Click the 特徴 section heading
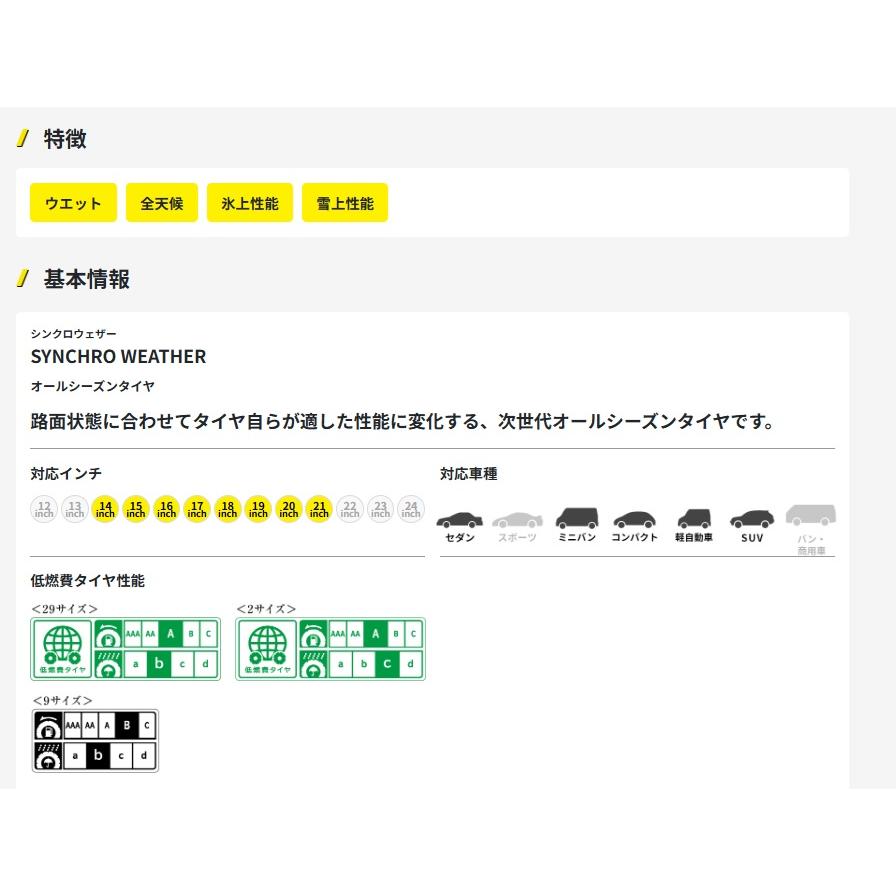Image resolution: width=896 pixels, height=896 pixels. [x=65, y=139]
